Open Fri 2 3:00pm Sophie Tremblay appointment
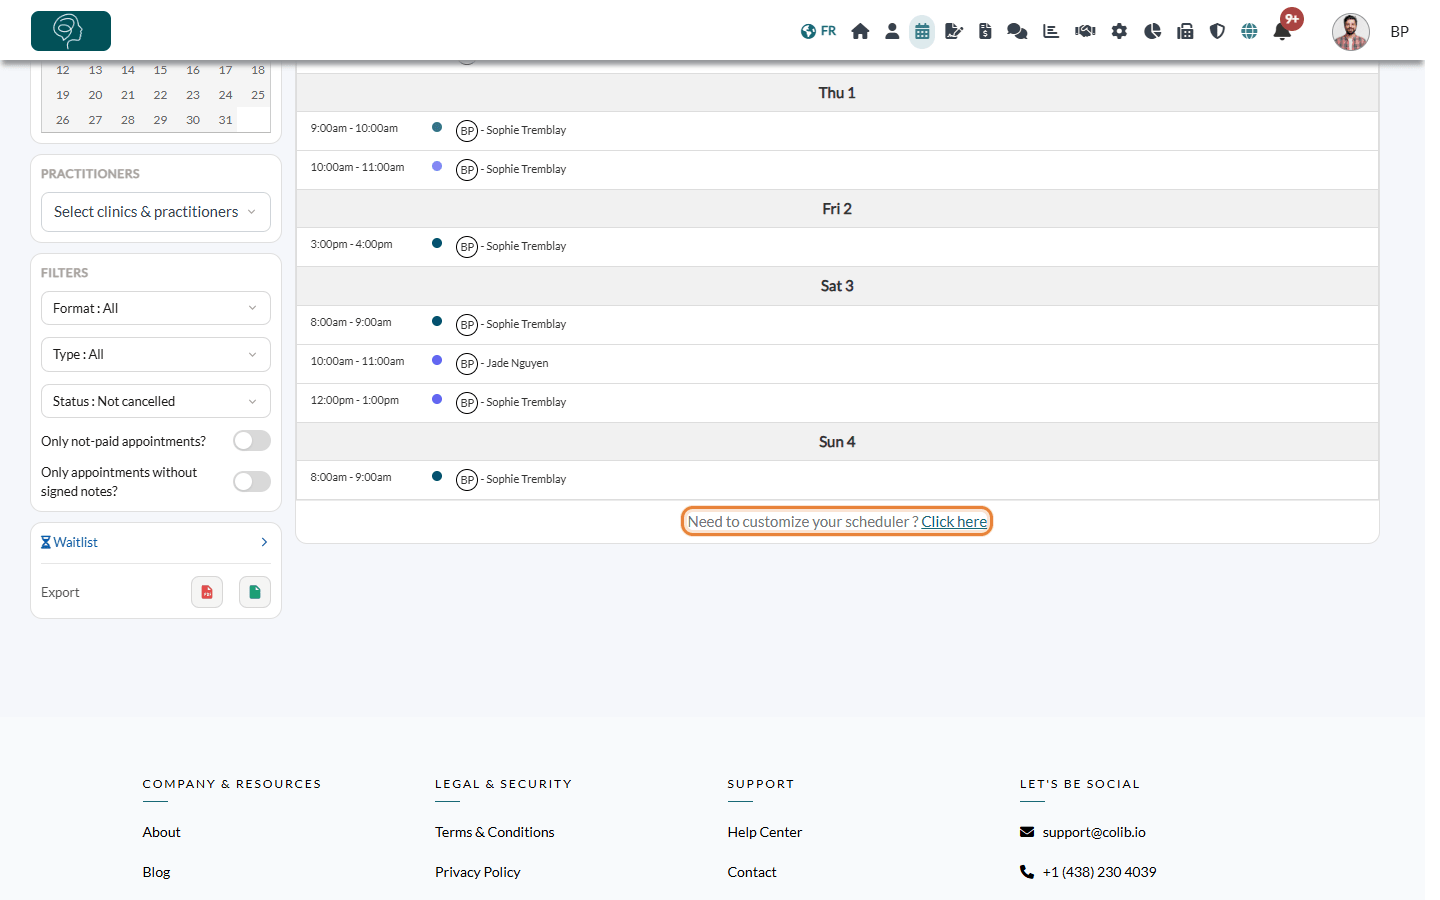This screenshot has width=1440, height=900. point(837,246)
